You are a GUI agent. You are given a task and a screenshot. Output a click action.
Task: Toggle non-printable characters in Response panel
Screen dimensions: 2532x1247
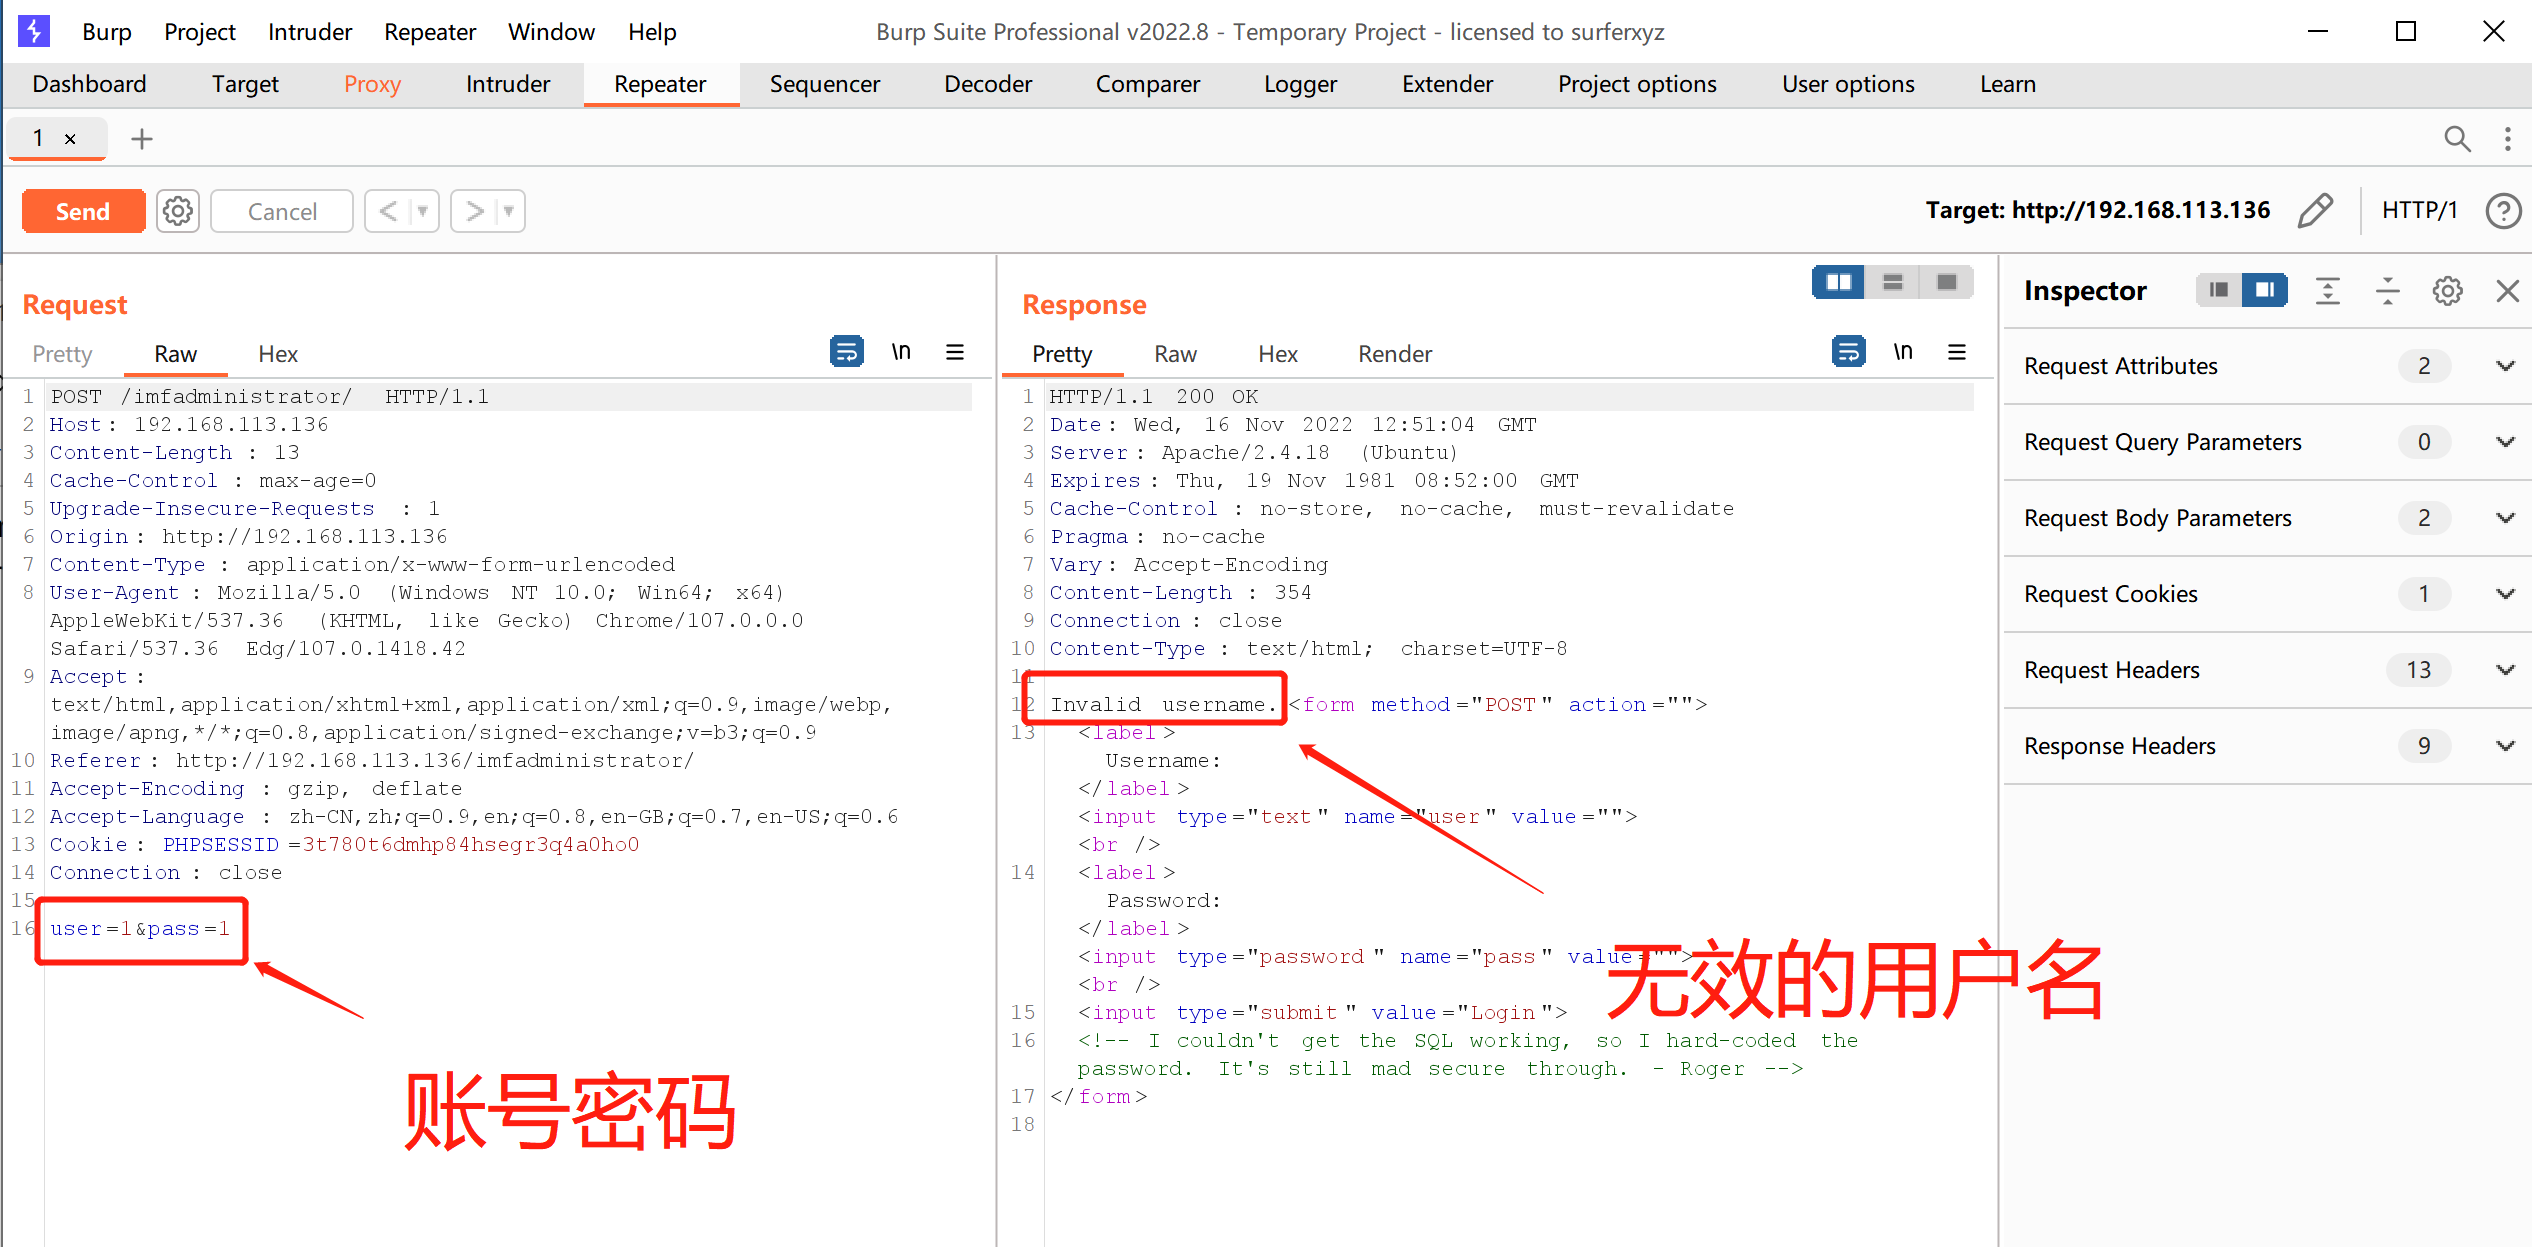click(1902, 352)
